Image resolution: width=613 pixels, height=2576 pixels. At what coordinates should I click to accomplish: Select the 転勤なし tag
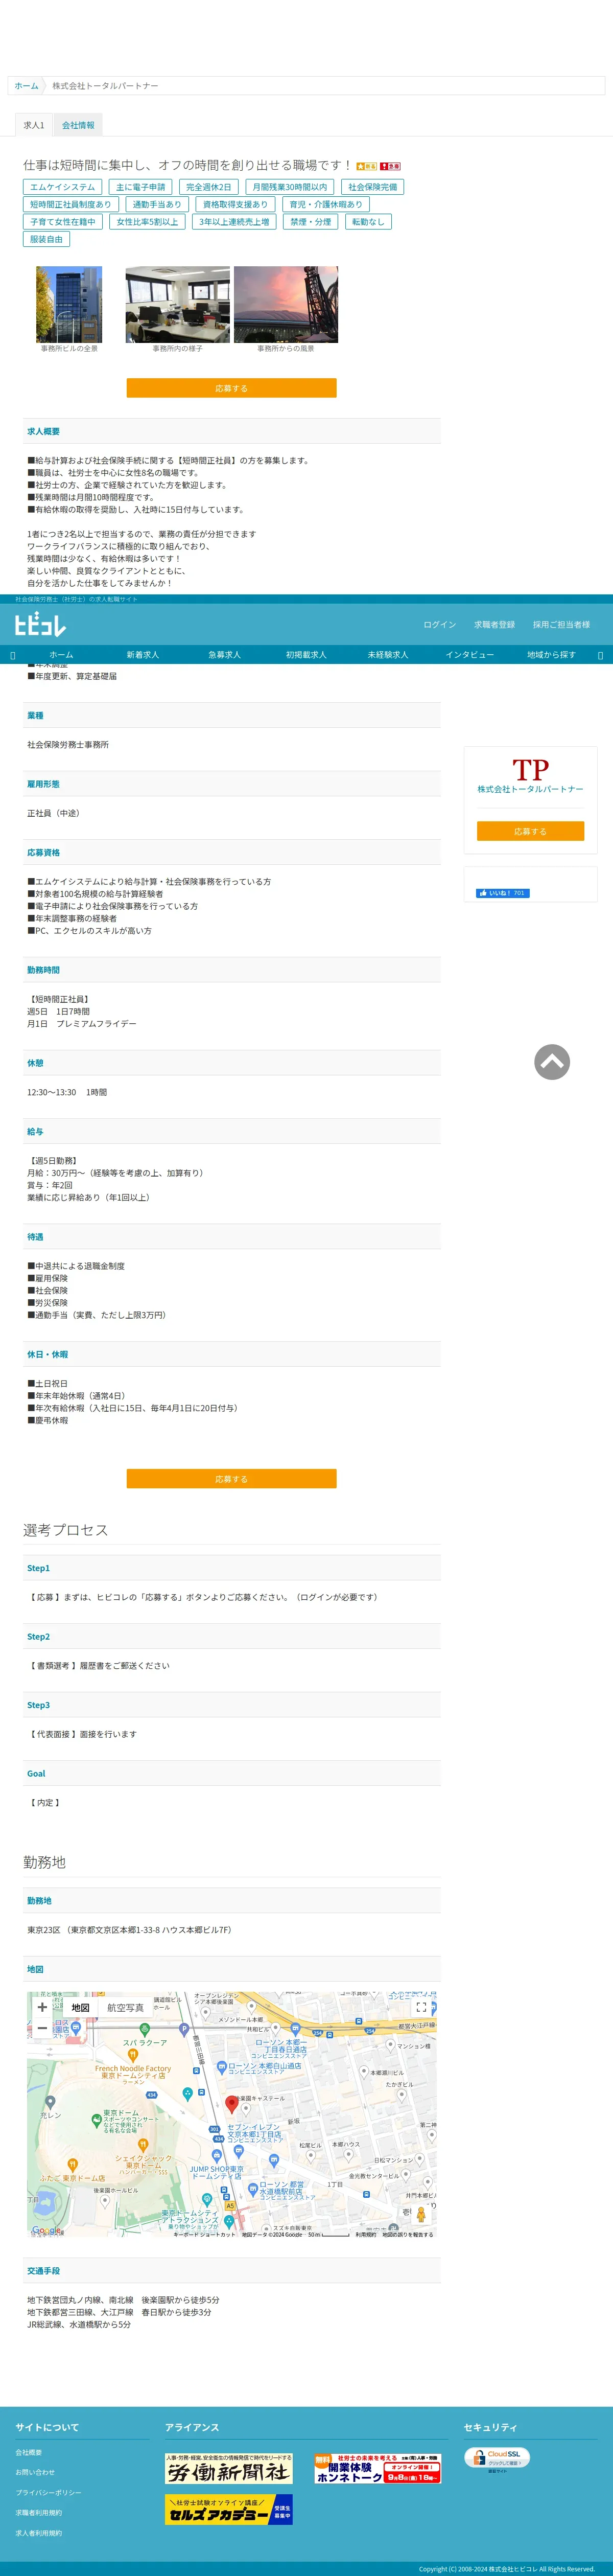click(x=368, y=222)
